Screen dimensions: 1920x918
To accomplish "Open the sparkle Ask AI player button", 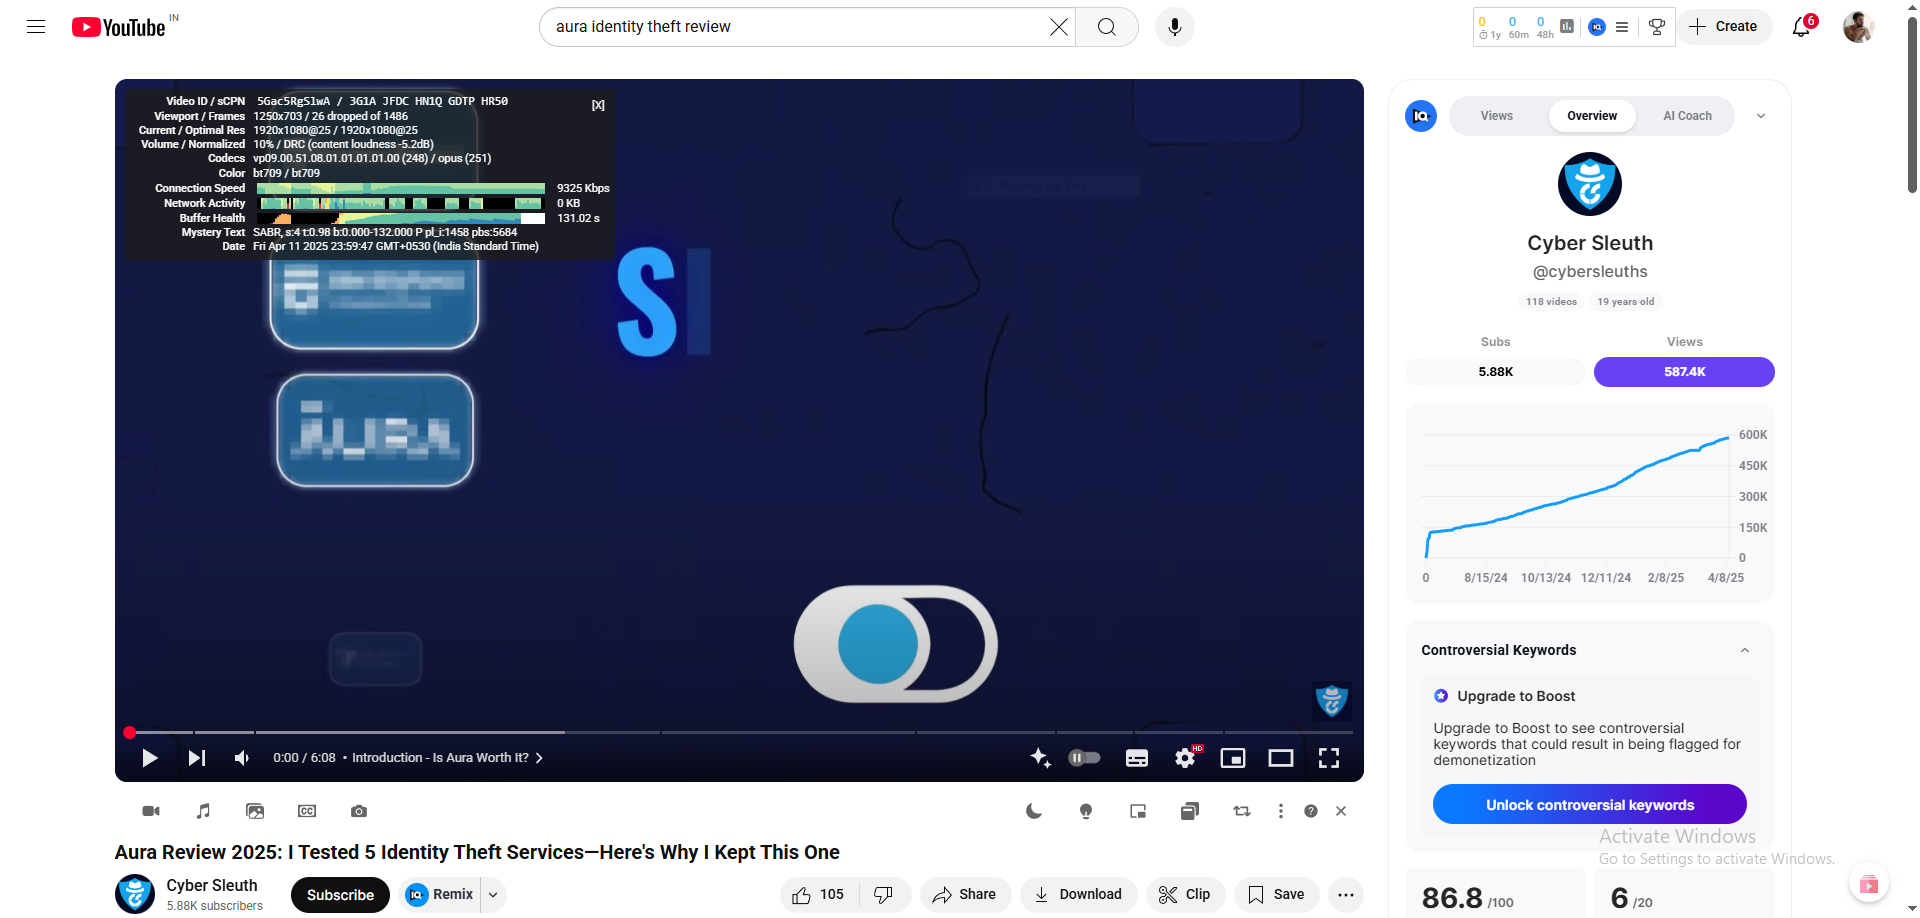I will click(x=1040, y=758).
